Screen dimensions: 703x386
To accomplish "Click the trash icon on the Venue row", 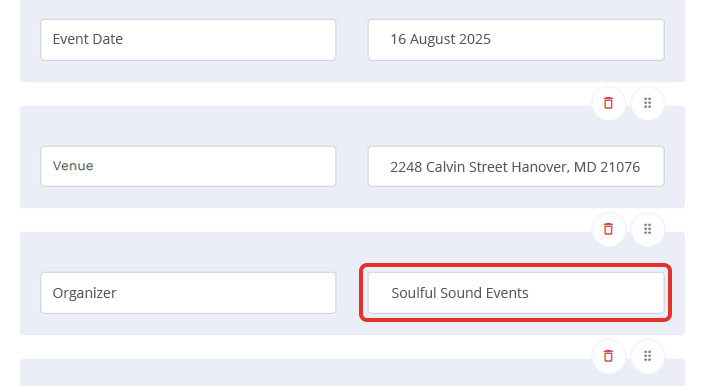I will pyautogui.click(x=608, y=103).
